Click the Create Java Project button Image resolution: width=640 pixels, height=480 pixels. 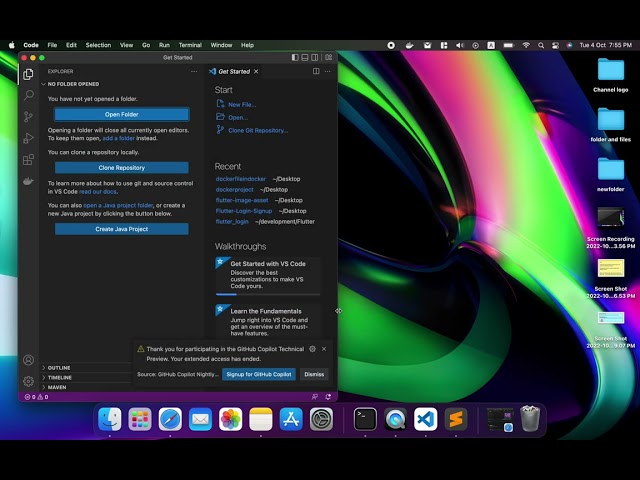click(122, 229)
